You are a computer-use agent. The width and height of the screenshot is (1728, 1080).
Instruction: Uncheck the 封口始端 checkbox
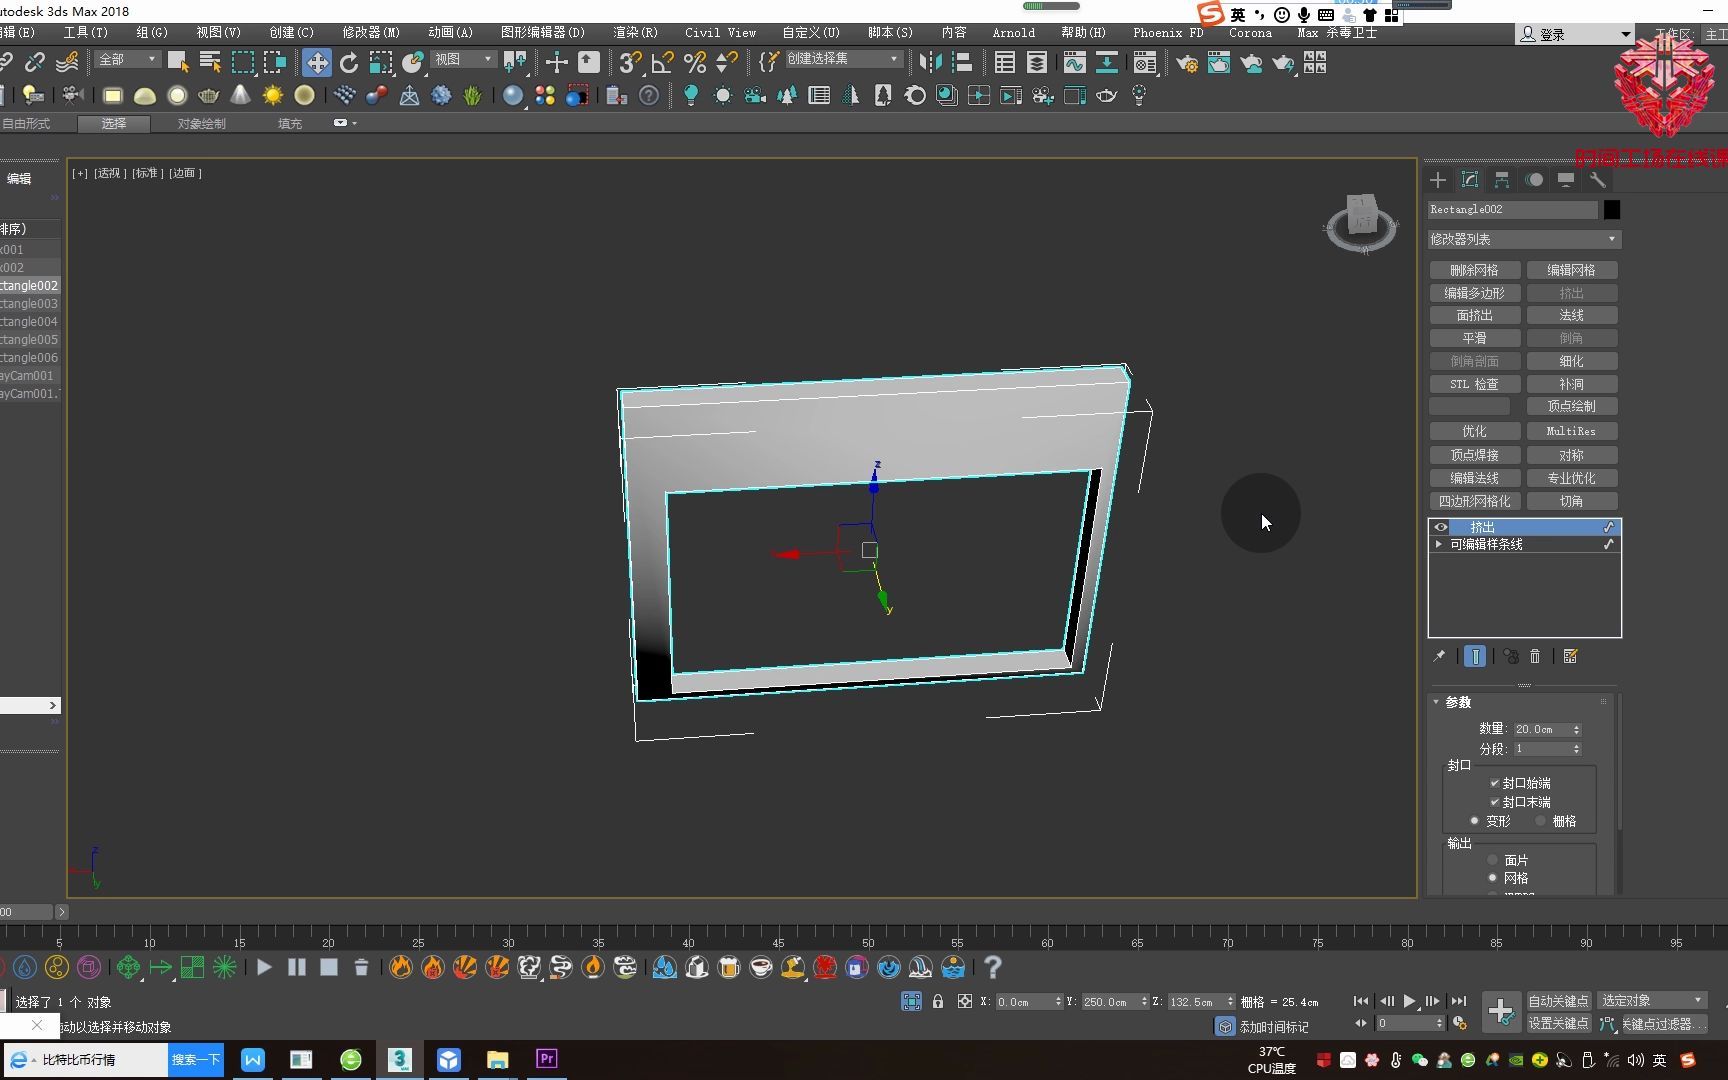pyautogui.click(x=1496, y=783)
